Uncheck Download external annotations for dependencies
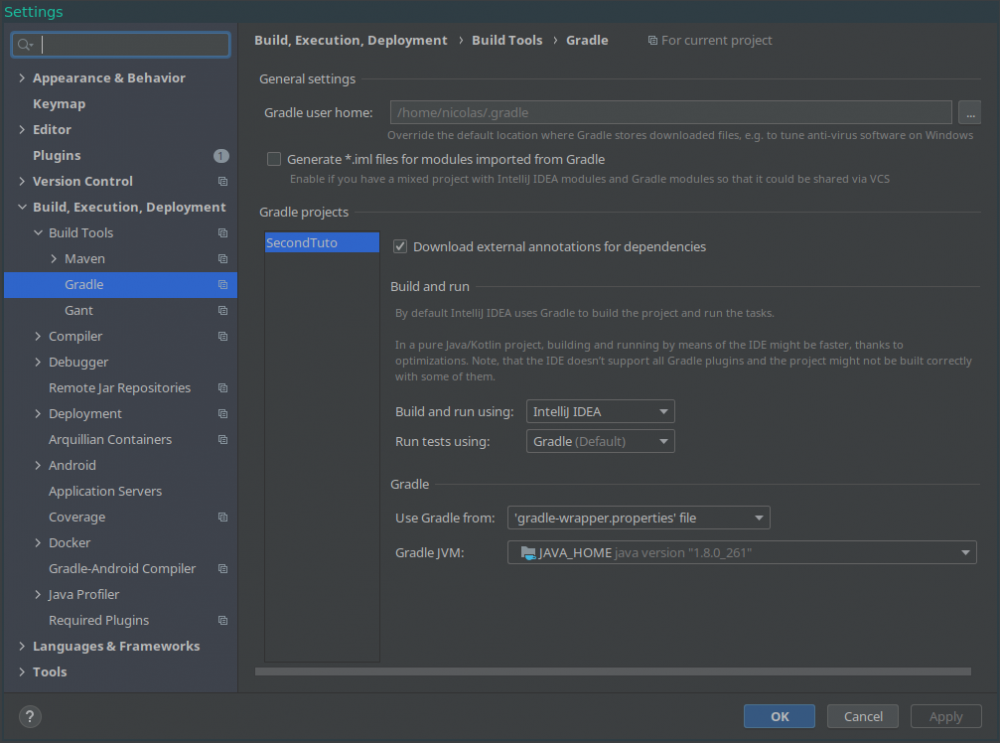1000x743 pixels. 400,247
